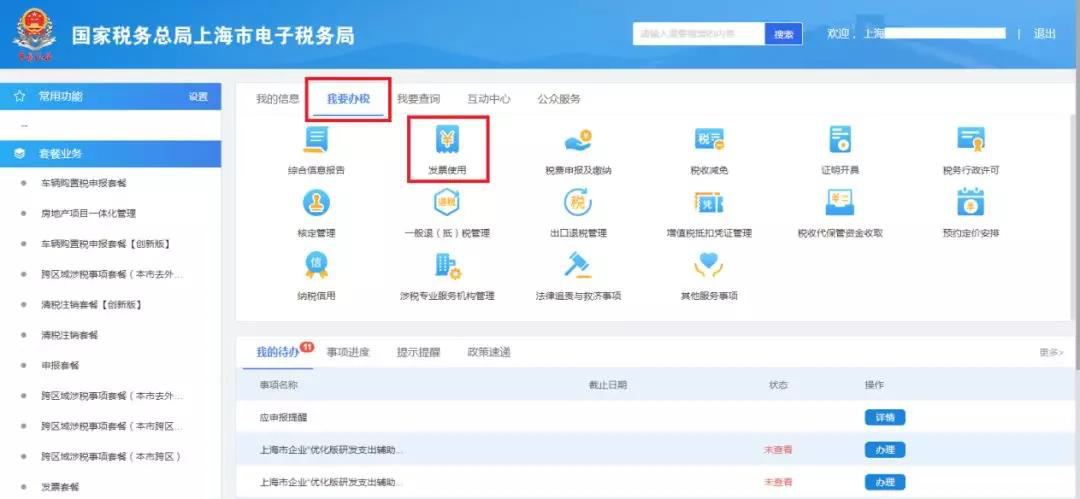Click the 操作 column header
This screenshot has width=1080, height=499.
[874, 385]
